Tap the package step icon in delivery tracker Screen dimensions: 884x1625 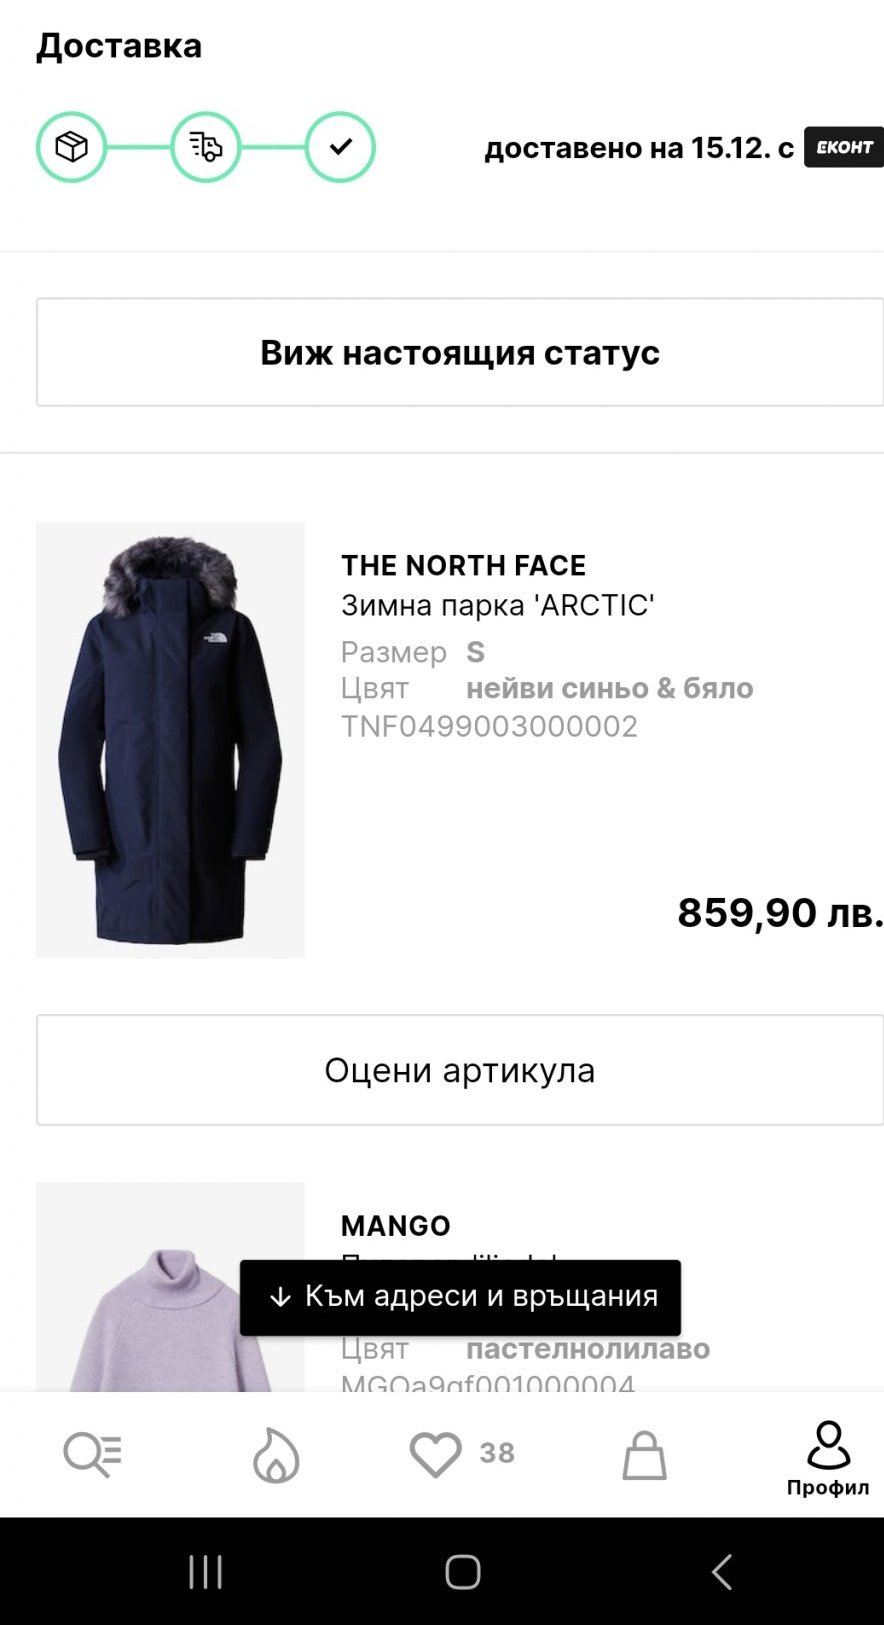click(71, 147)
